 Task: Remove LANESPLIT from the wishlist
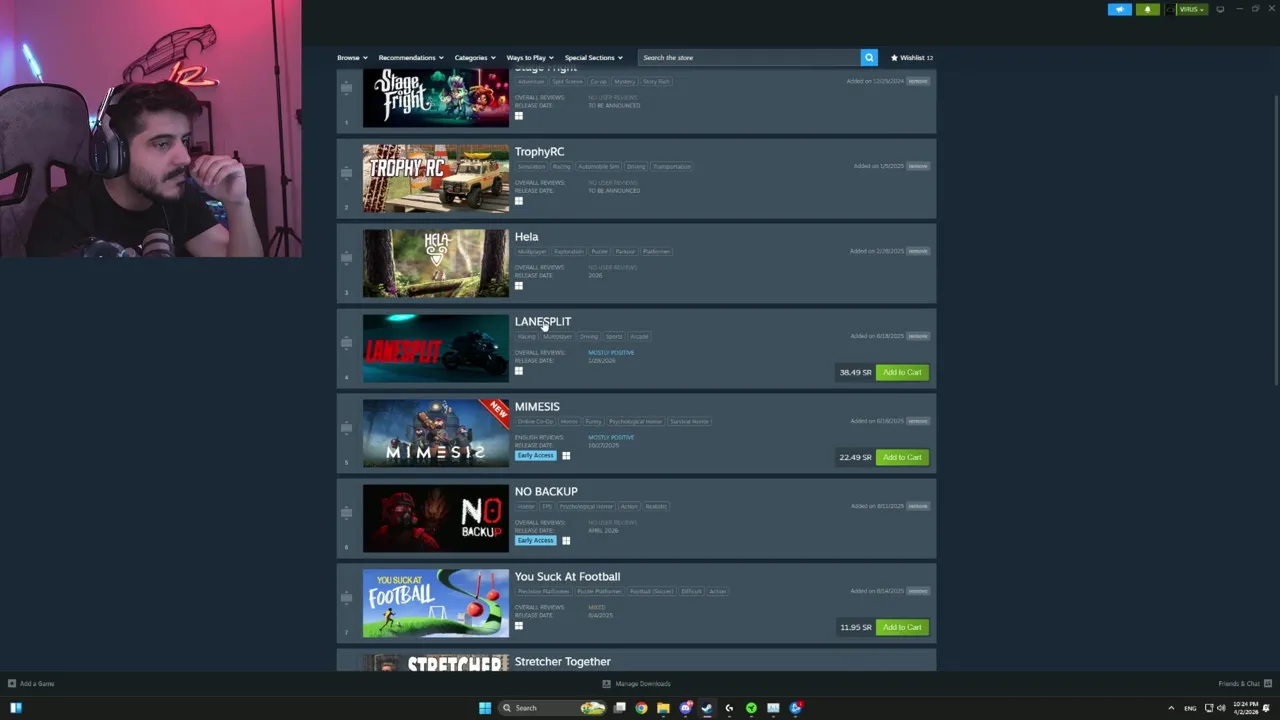pos(918,336)
